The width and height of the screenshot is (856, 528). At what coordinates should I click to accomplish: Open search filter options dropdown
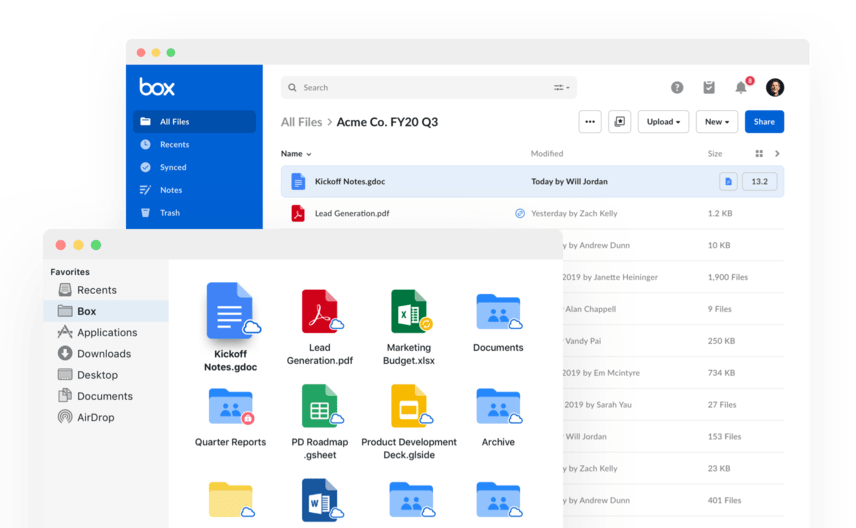tap(562, 87)
